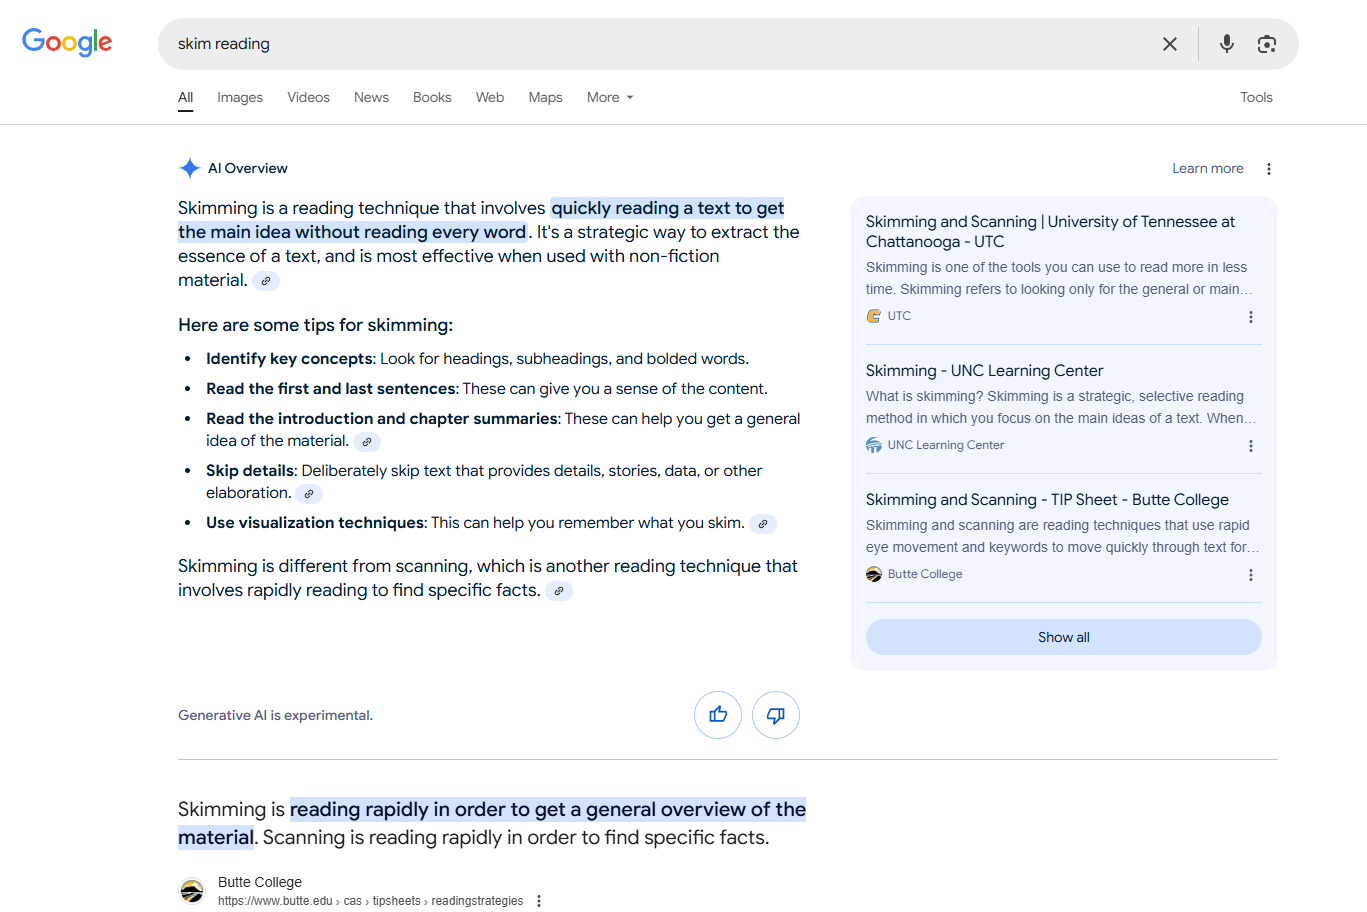
Task: Open three-dot menu for Butte College card
Action: pos(1251,575)
